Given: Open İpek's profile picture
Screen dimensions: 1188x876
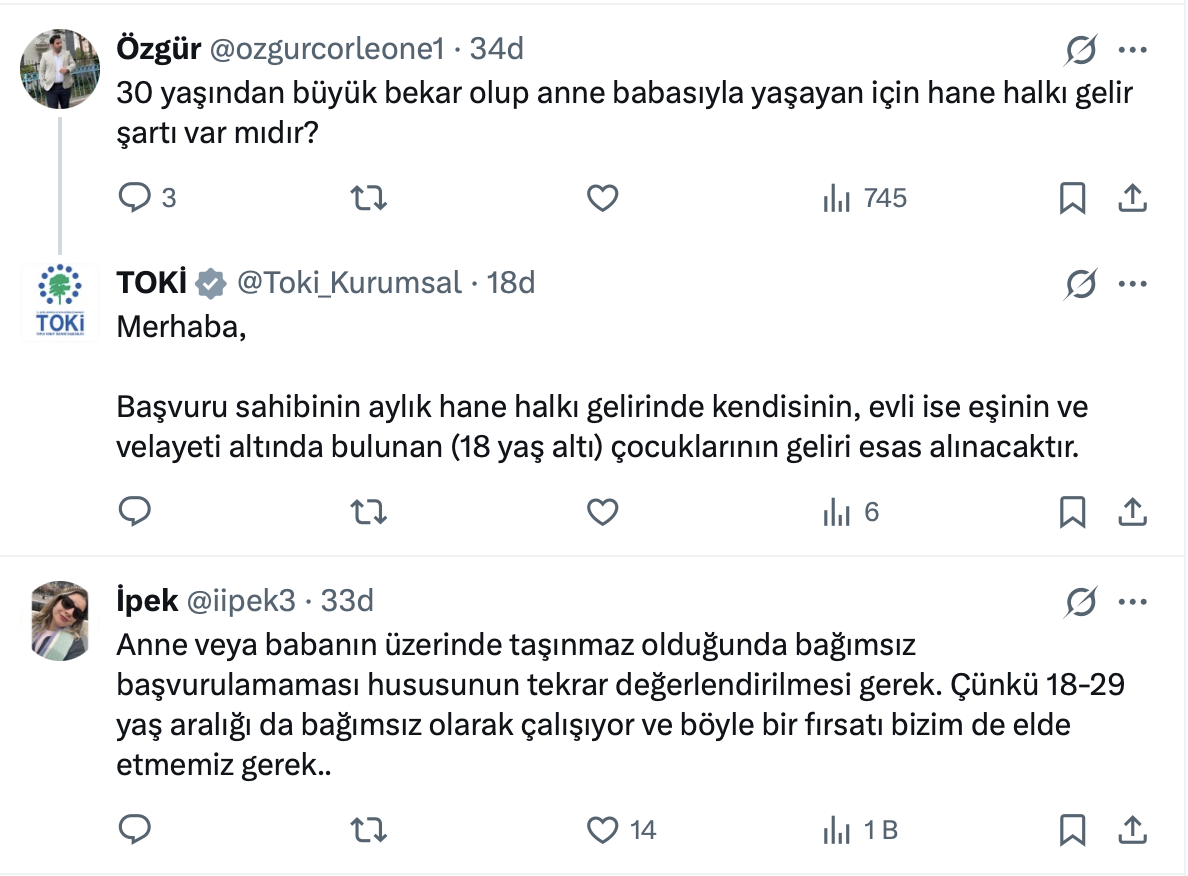Looking at the screenshot, I should 61,620.
